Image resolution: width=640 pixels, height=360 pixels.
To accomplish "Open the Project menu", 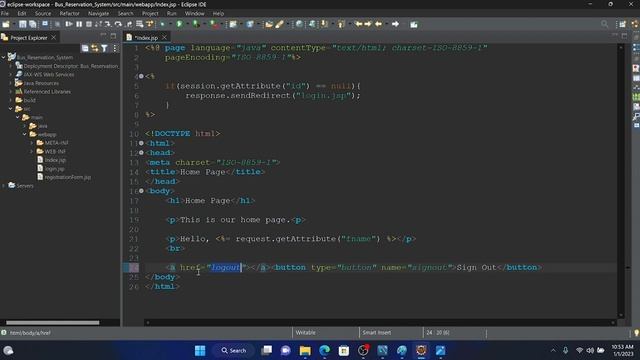I will click(x=150, y=13).
